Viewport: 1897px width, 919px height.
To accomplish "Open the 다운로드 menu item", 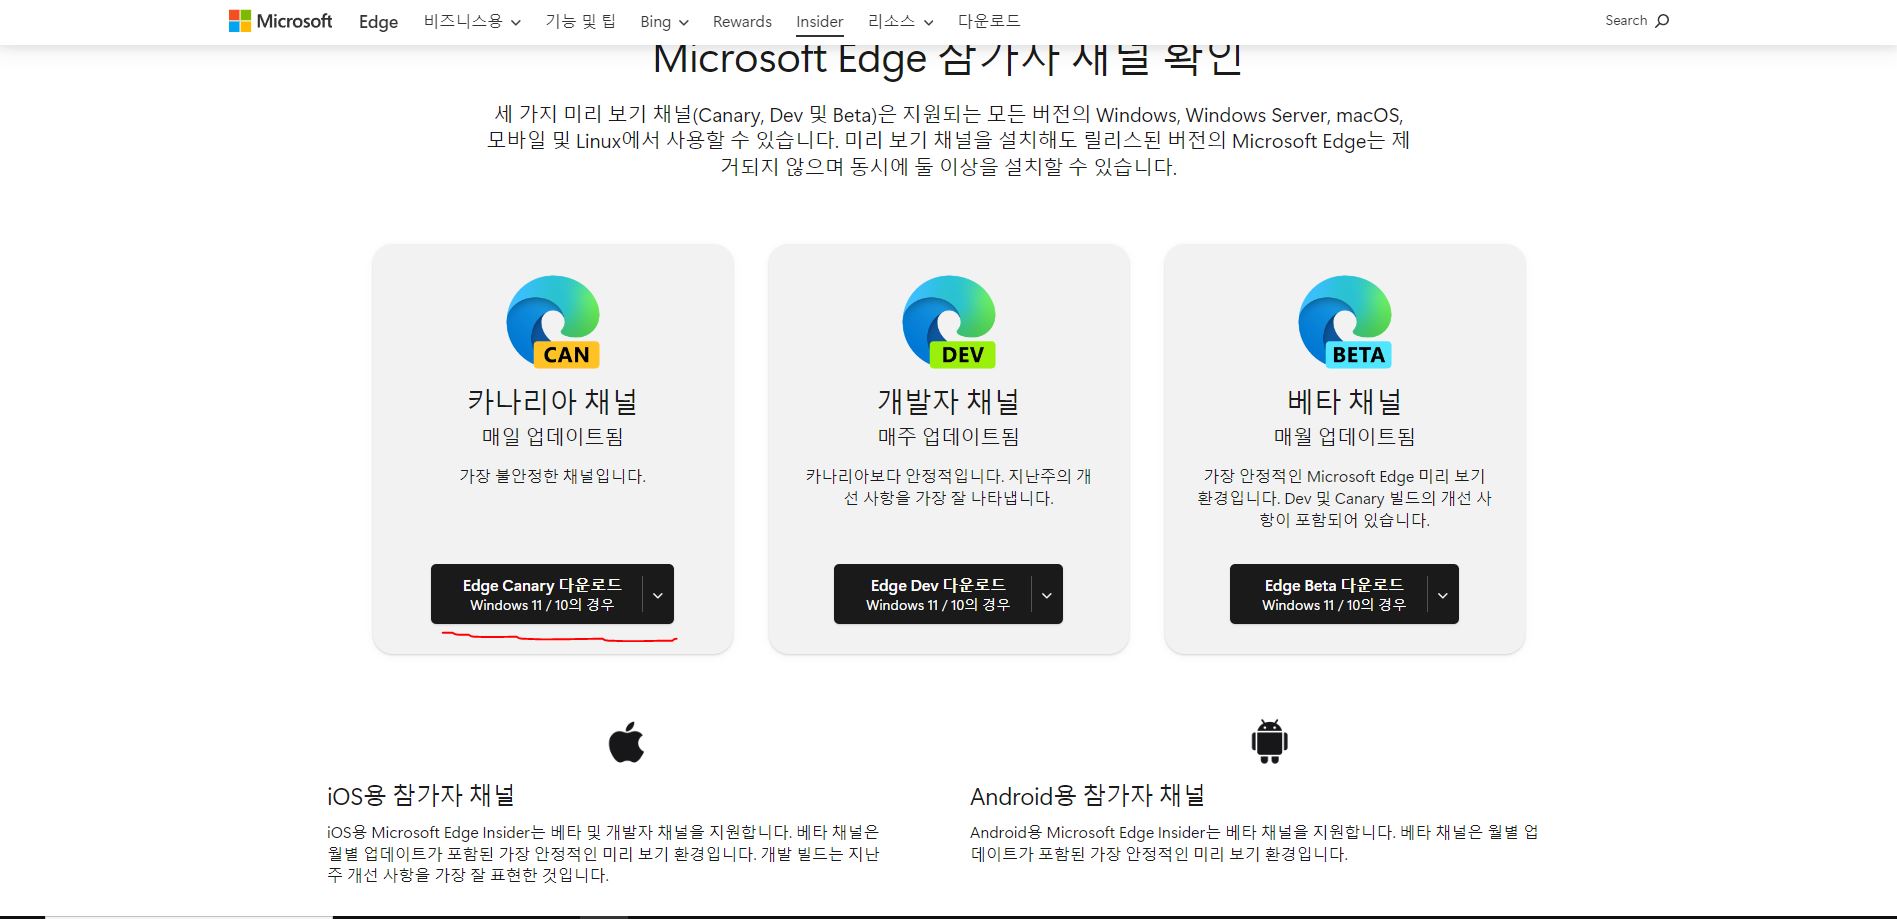I will click(989, 21).
